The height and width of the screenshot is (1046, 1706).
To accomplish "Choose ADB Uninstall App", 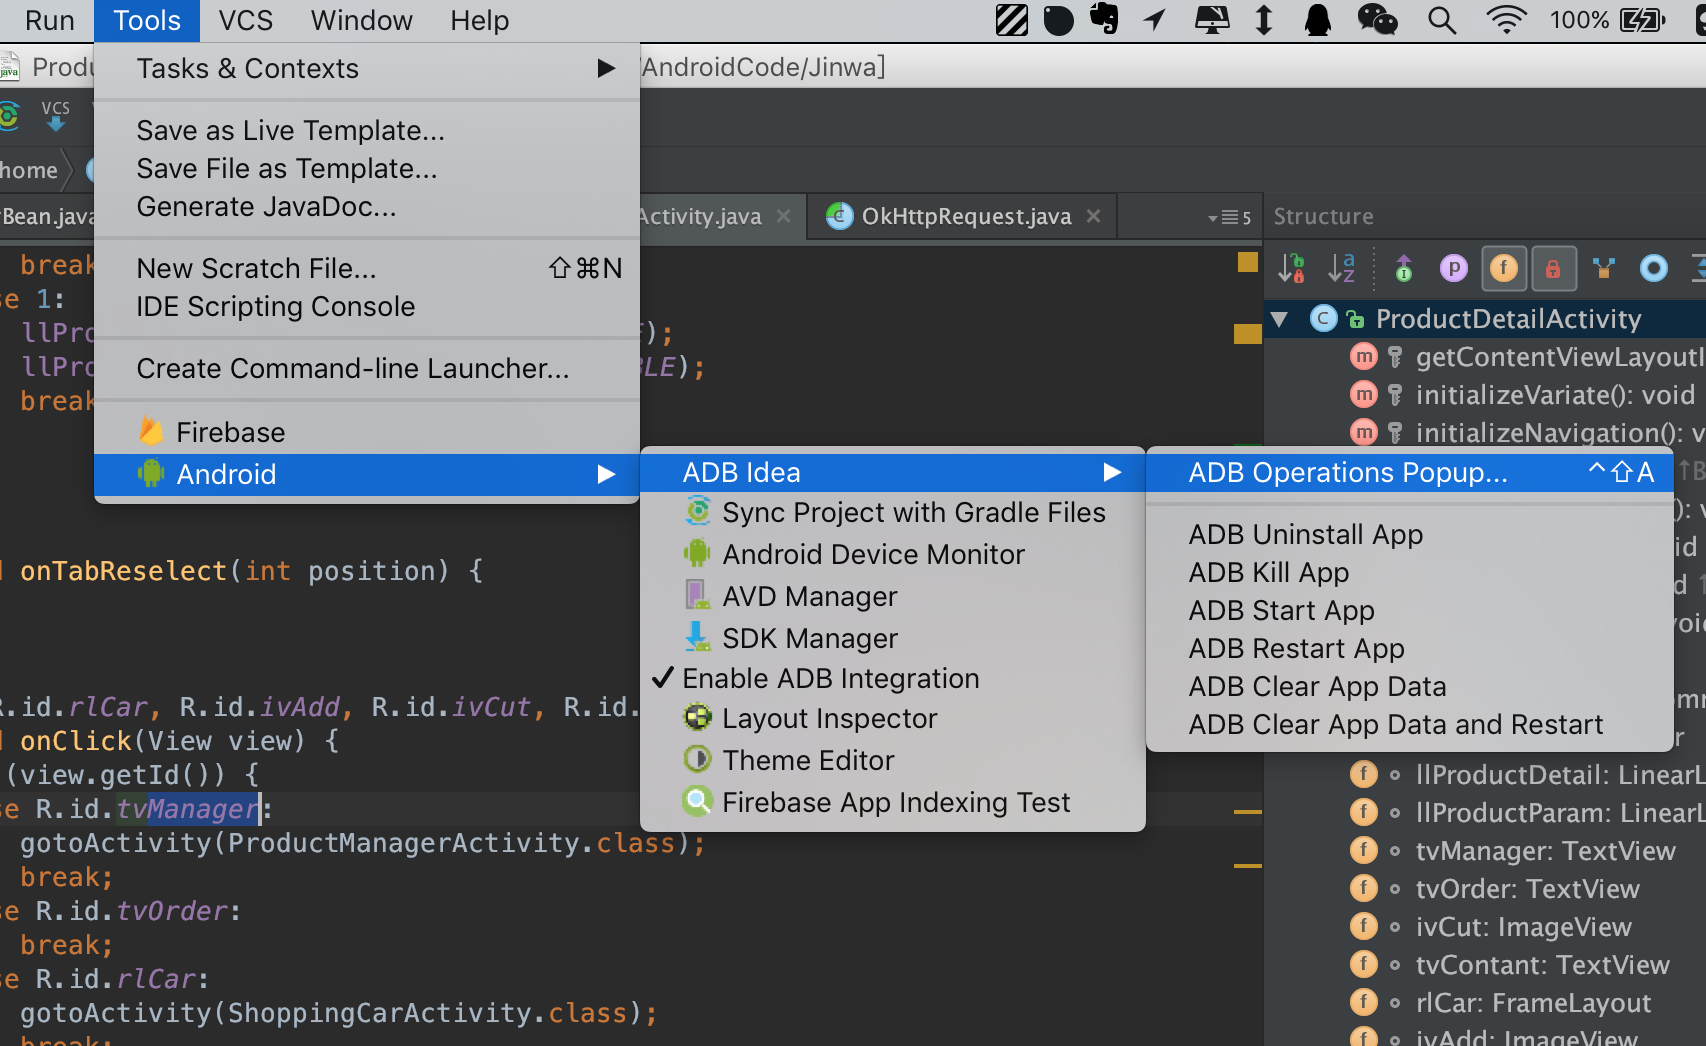I will pos(1410,534).
